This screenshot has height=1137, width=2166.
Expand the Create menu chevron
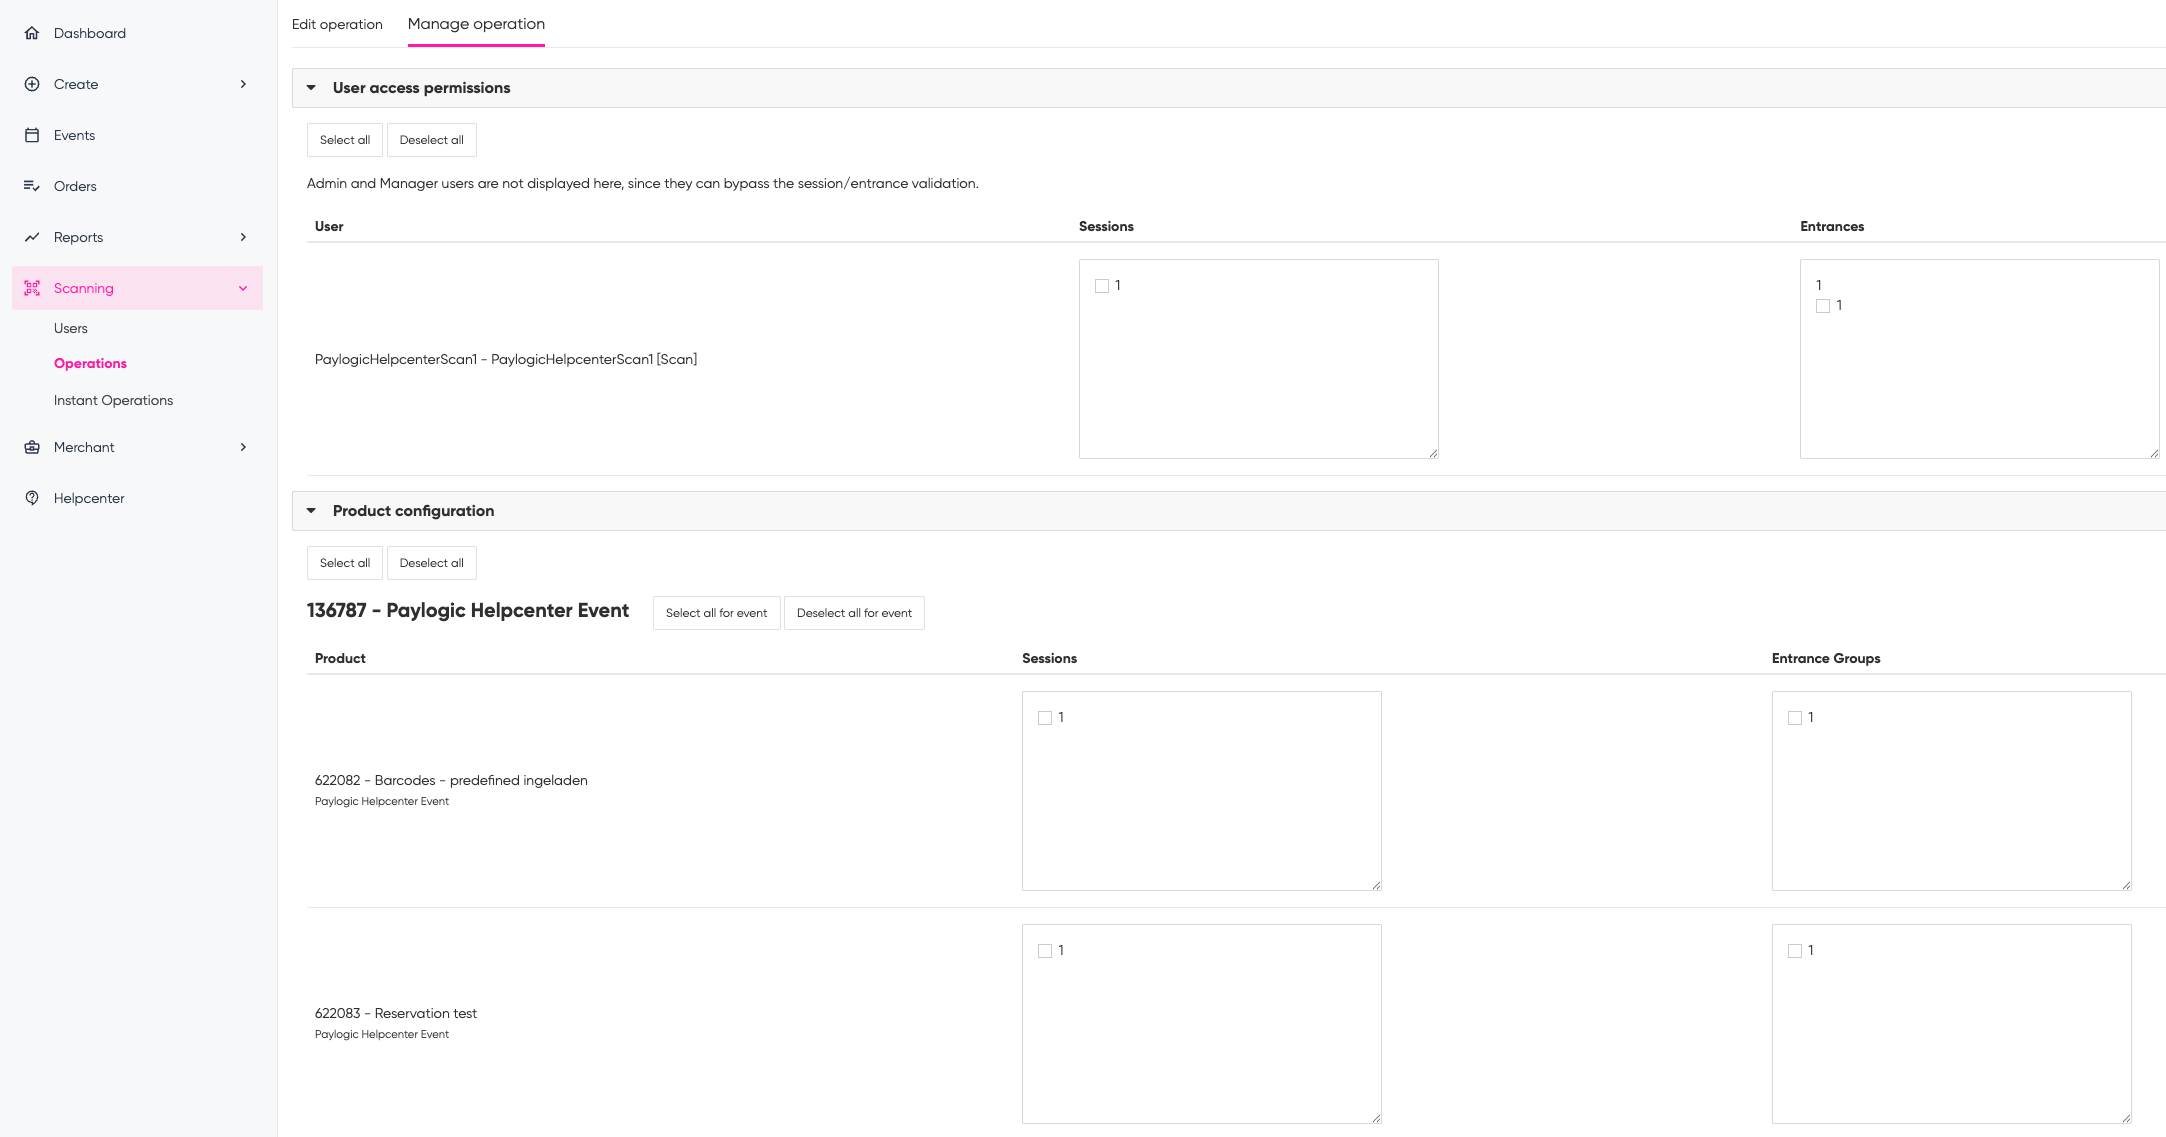pos(243,84)
